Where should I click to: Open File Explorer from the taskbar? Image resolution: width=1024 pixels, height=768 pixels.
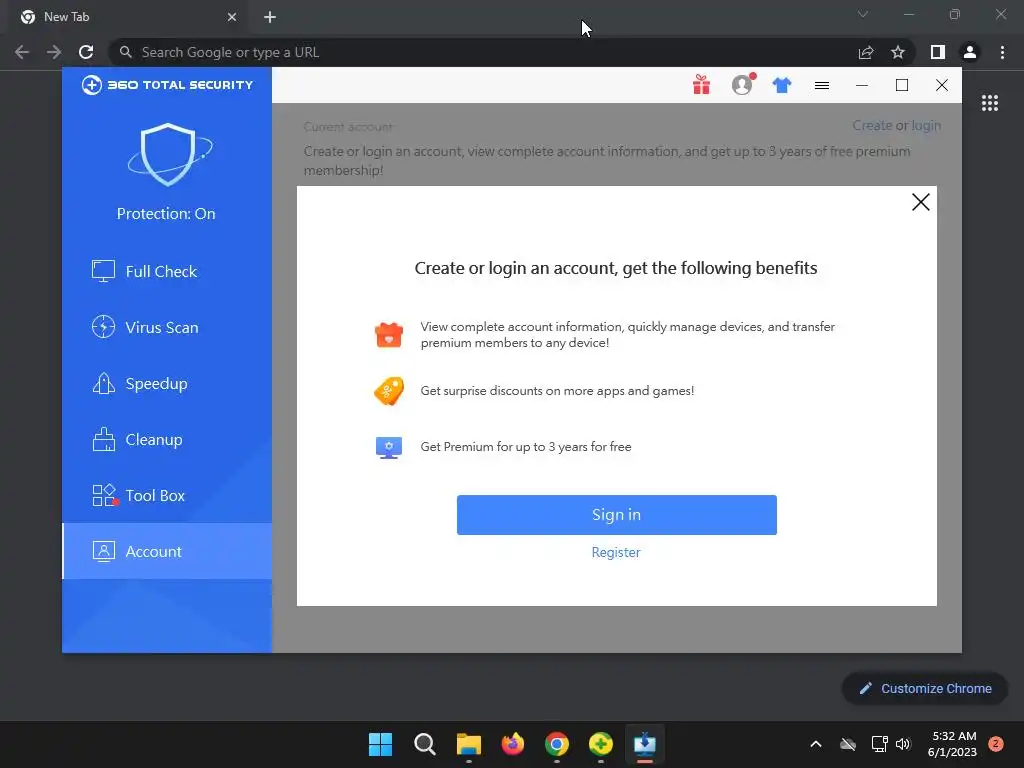pyautogui.click(x=468, y=744)
